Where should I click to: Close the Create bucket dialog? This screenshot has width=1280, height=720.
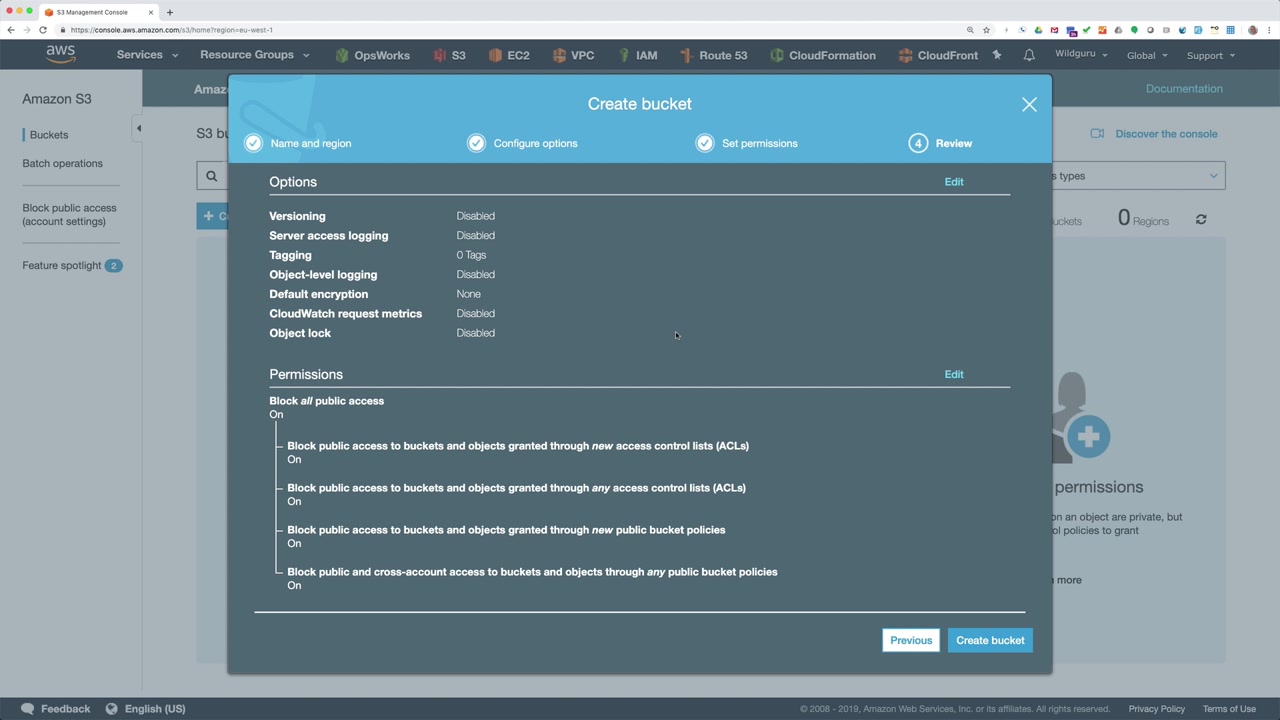pyautogui.click(x=1029, y=104)
